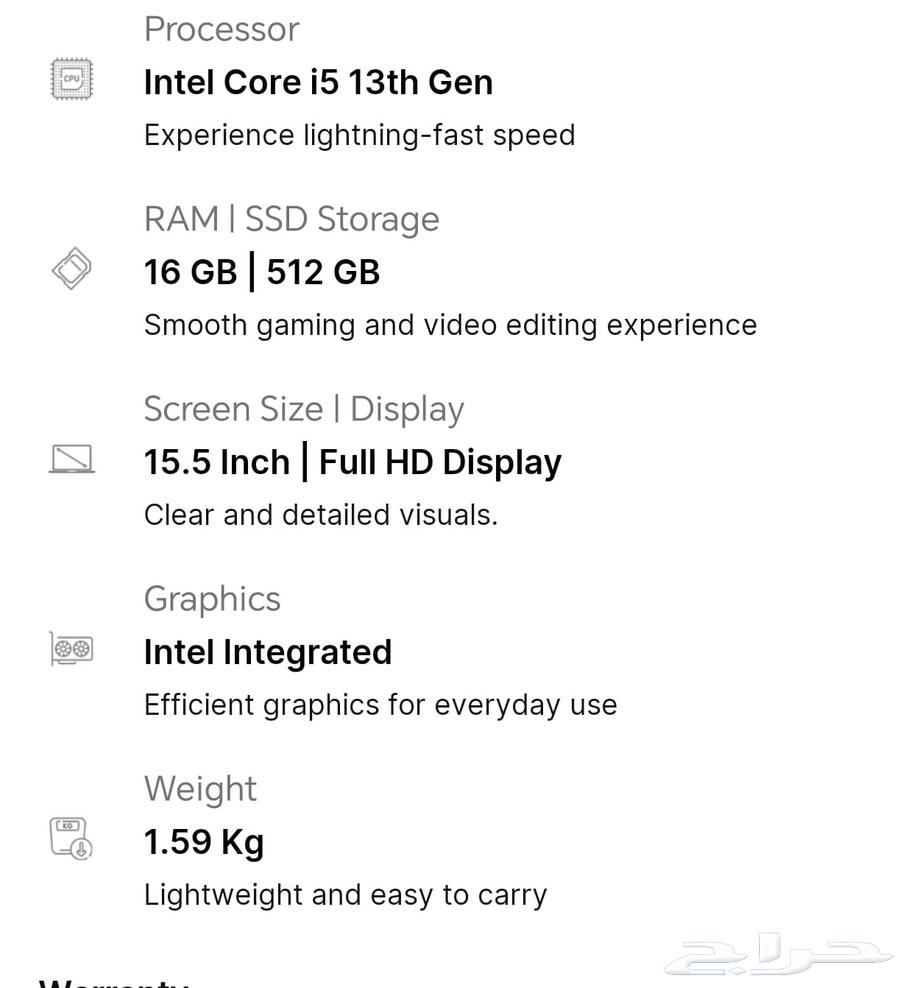Click the partially visible Warranty heading

pyautogui.click(x=113, y=981)
